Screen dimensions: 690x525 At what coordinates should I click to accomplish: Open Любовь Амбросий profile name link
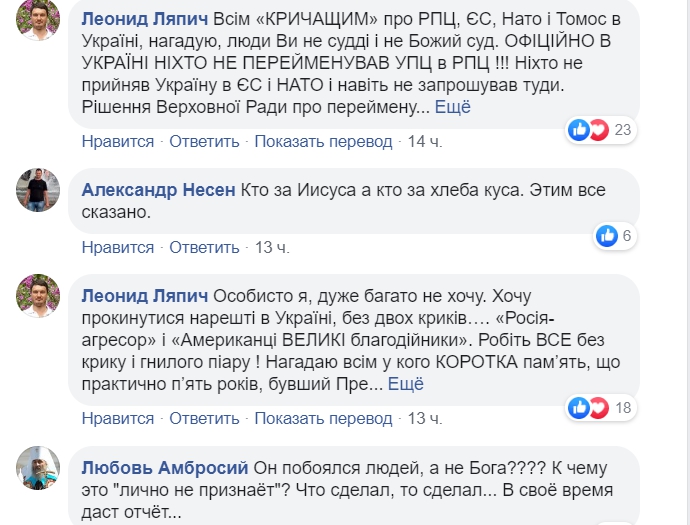pyautogui.click(x=162, y=466)
